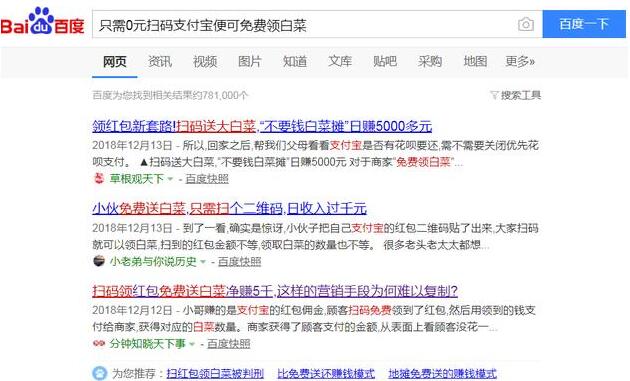Screen dimensions: 630x381
Task: Open result 小伙免费送白菜,只需扫个二维码
Action: (229, 209)
